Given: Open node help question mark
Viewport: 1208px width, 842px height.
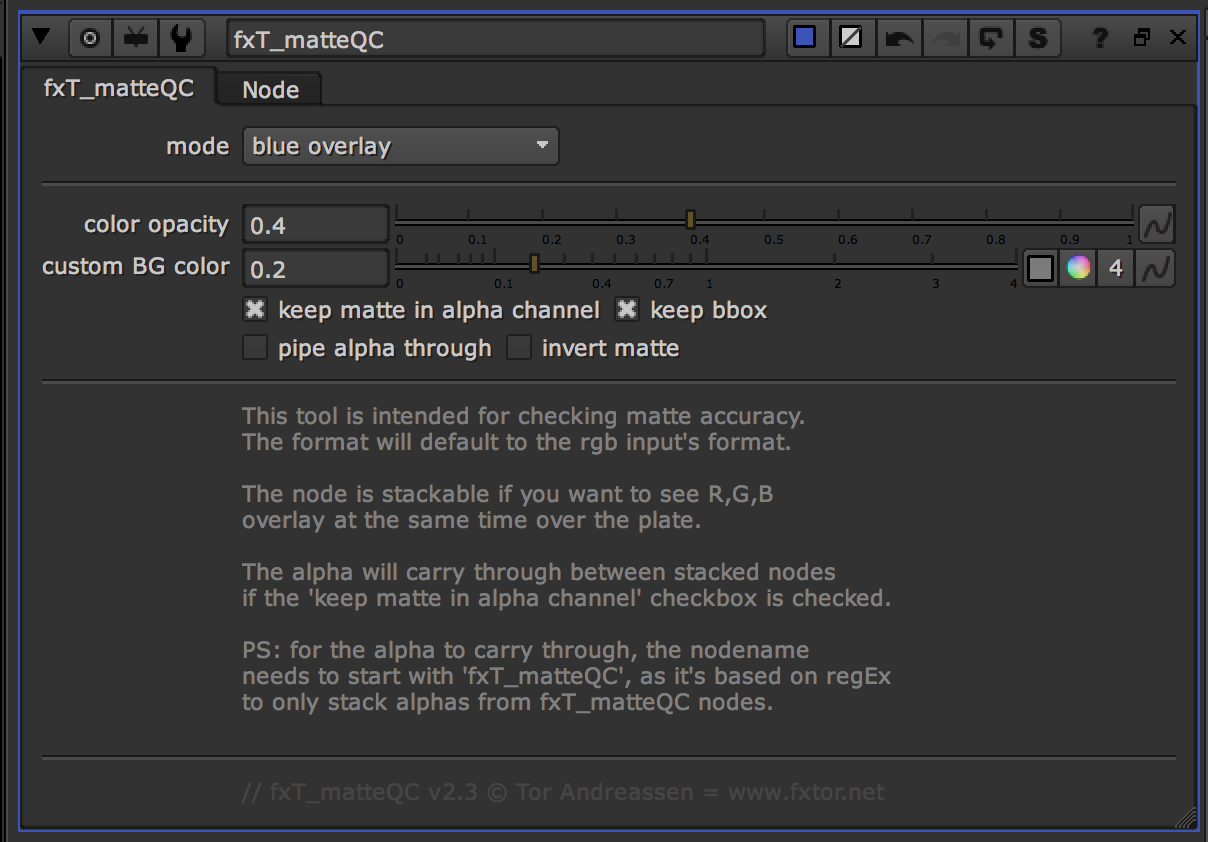Looking at the screenshot, I should [x=1100, y=38].
